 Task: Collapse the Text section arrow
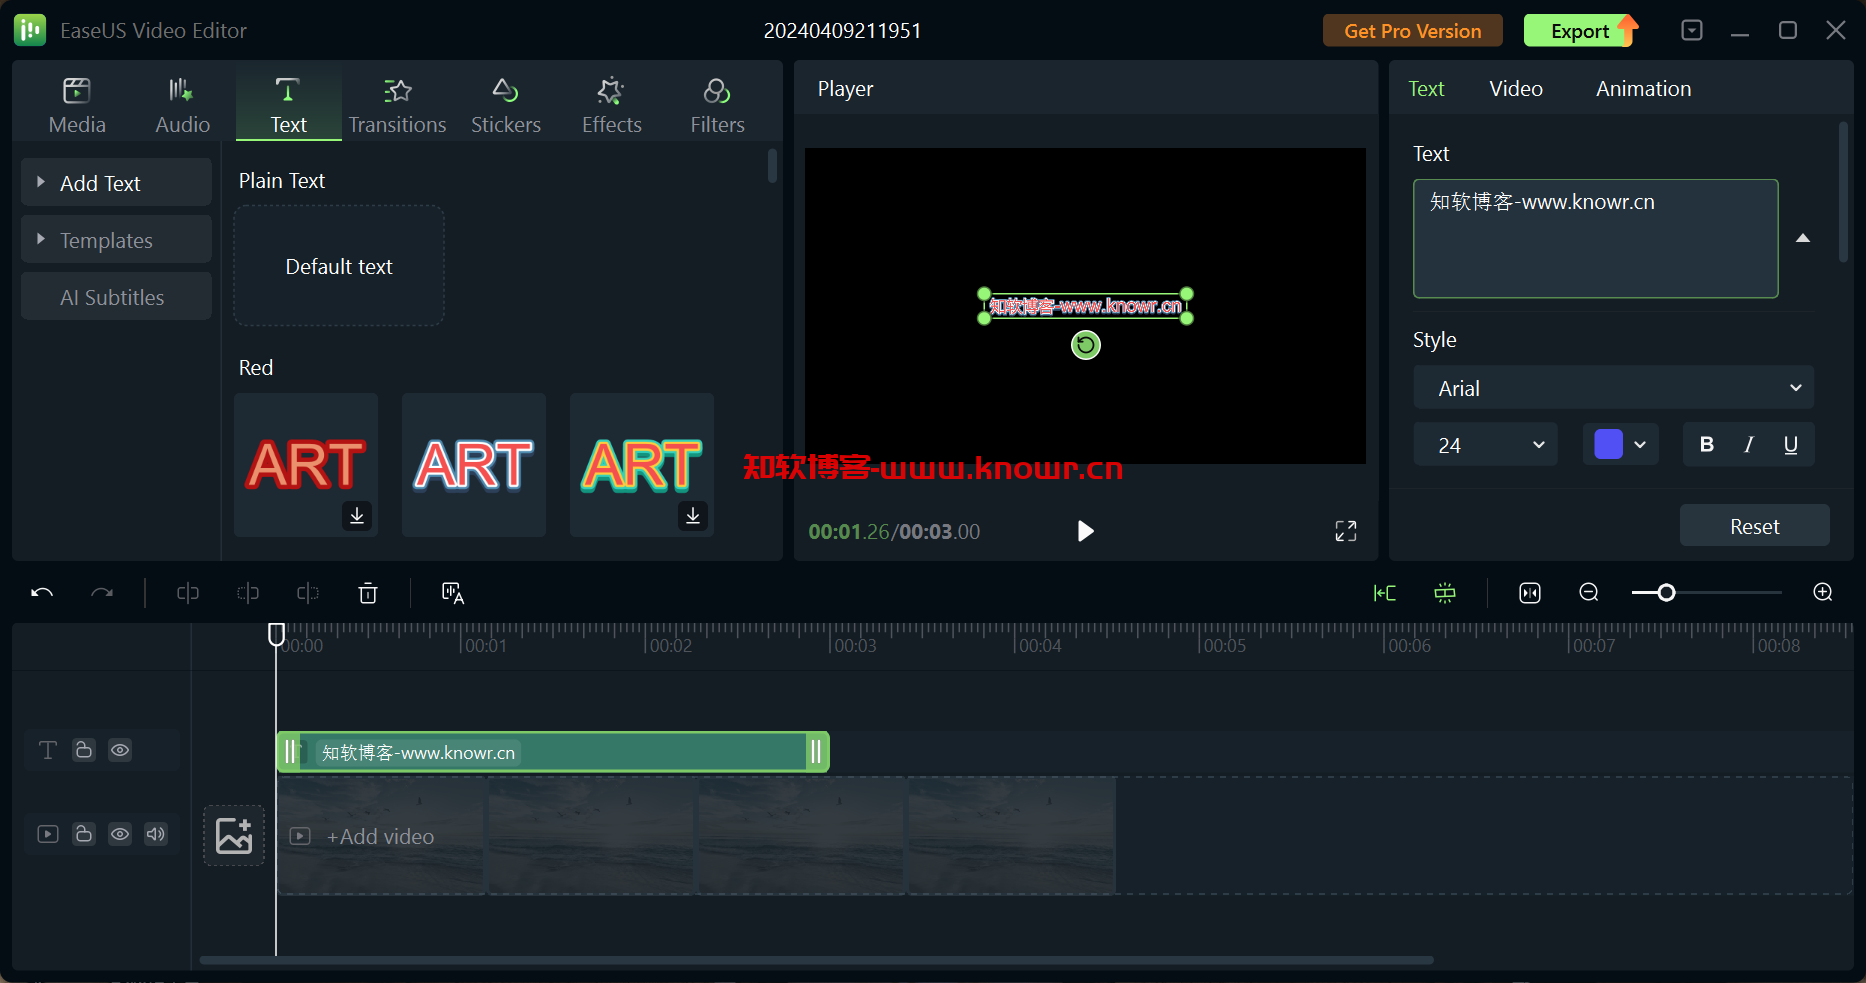coord(1803,238)
